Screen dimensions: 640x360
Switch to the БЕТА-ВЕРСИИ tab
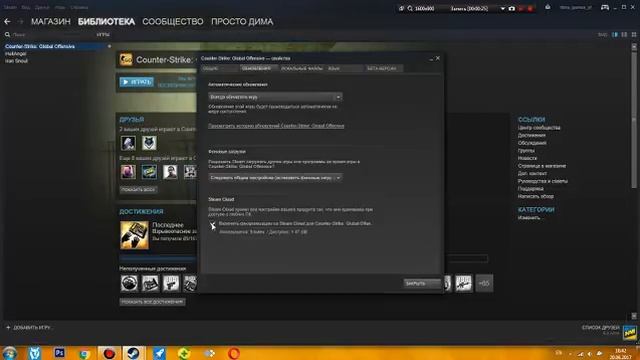383,69
